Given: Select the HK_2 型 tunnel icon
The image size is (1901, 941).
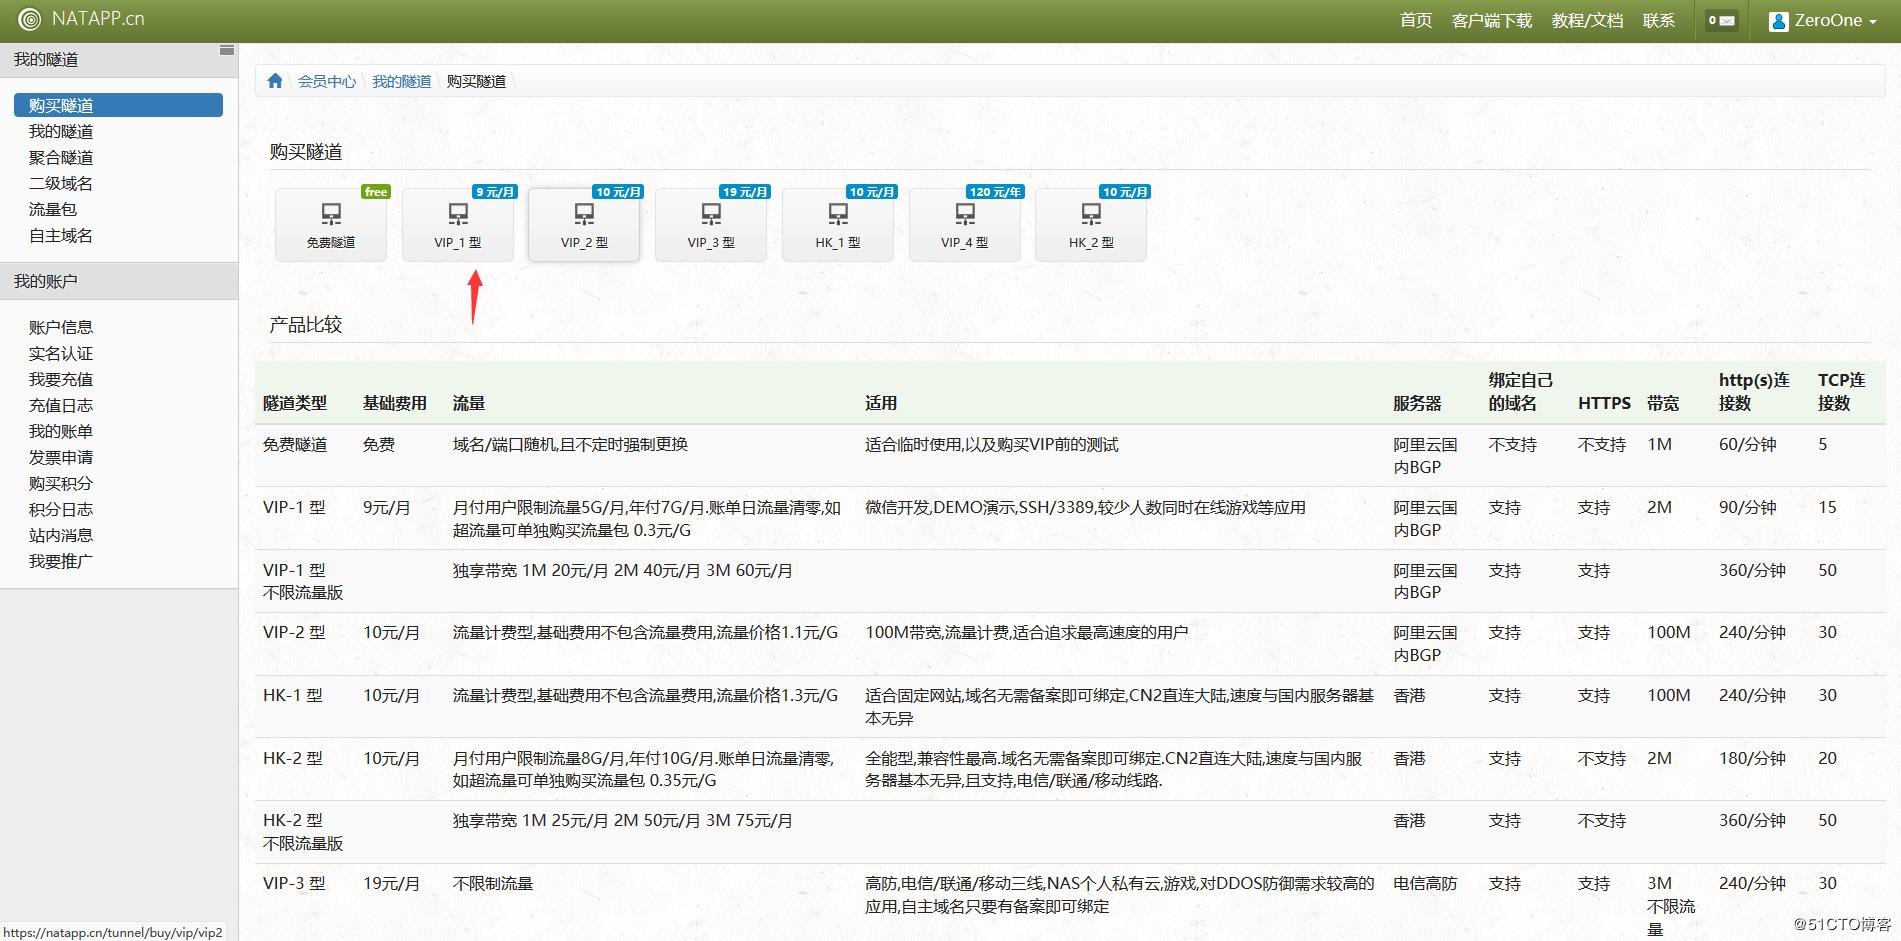Looking at the screenshot, I should tap(1090, 214).
